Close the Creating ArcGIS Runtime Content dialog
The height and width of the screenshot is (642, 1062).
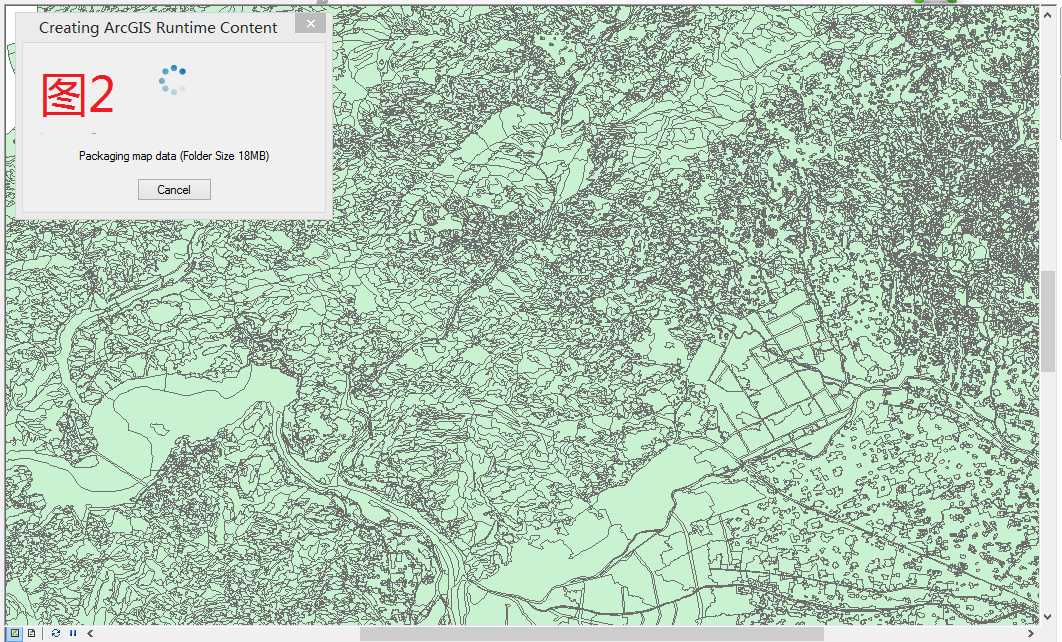310,24
